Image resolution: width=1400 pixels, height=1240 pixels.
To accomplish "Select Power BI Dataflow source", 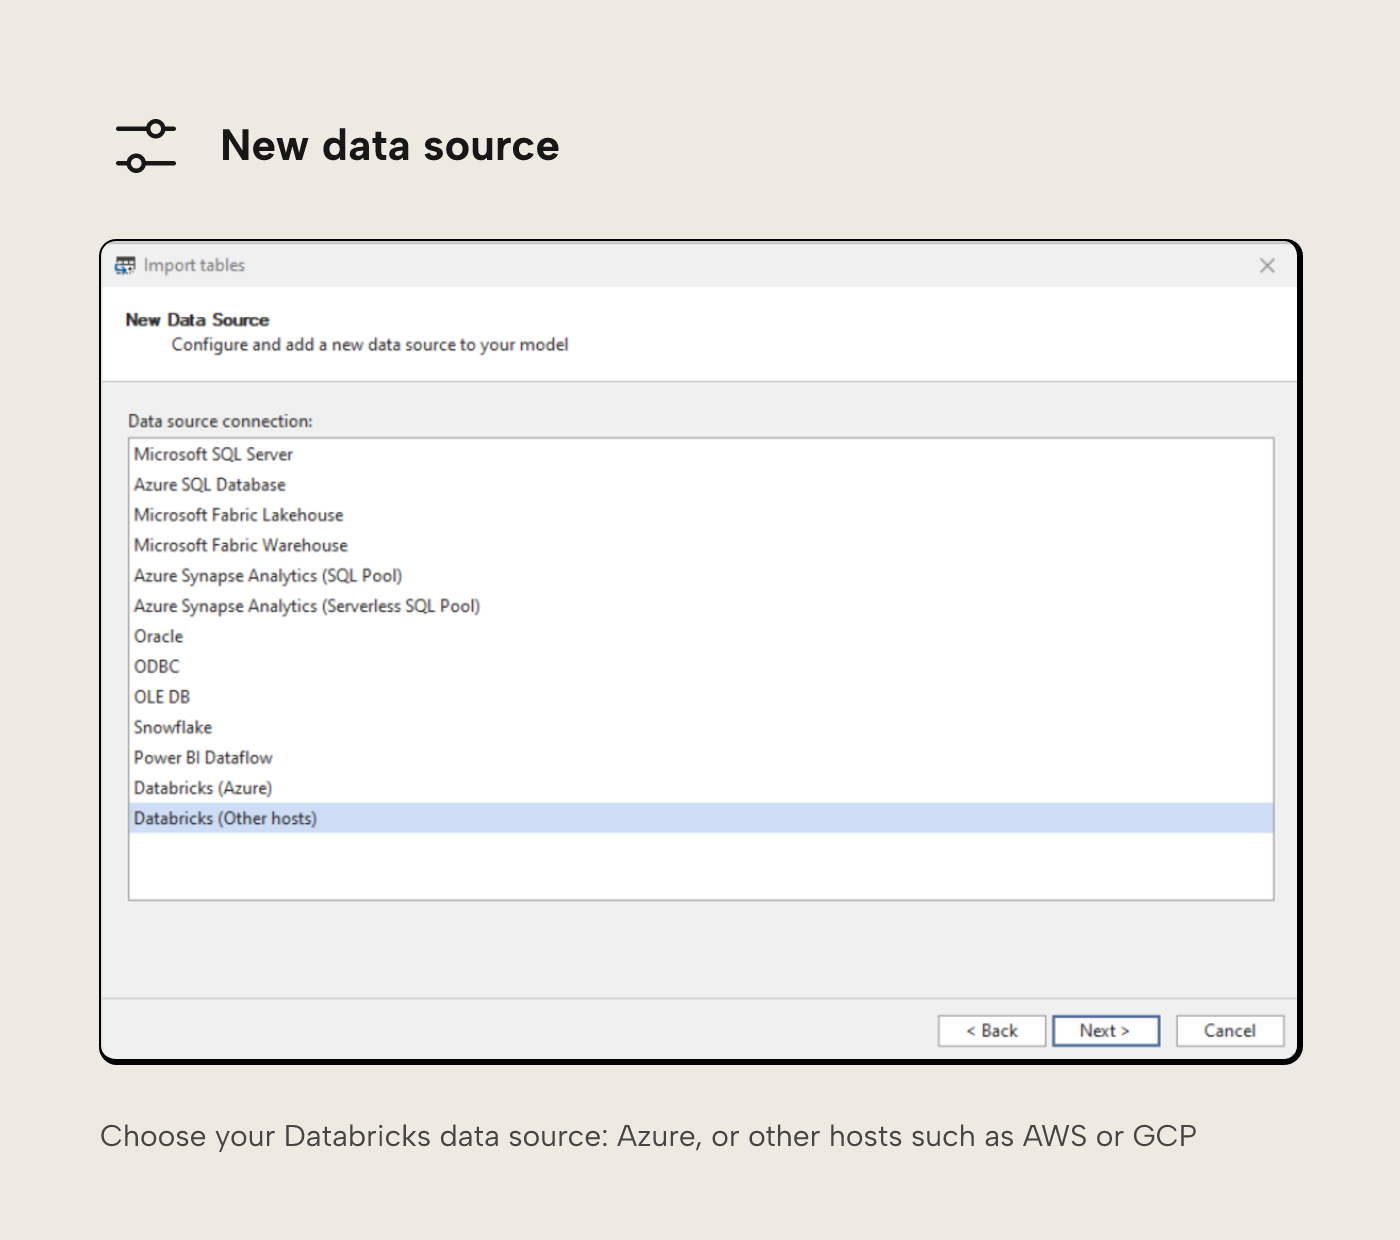I will tap(701, 757).
